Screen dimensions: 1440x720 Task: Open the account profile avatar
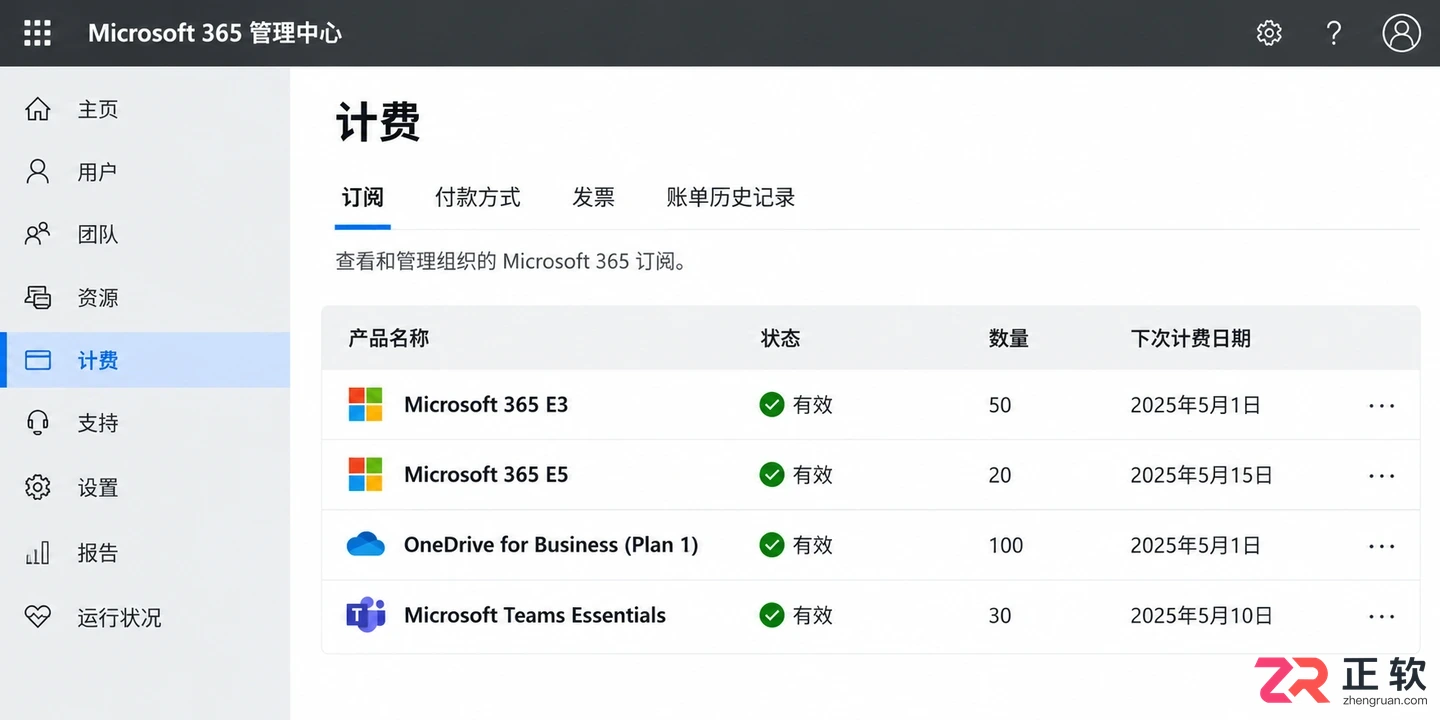click(x=1401, y=33)
